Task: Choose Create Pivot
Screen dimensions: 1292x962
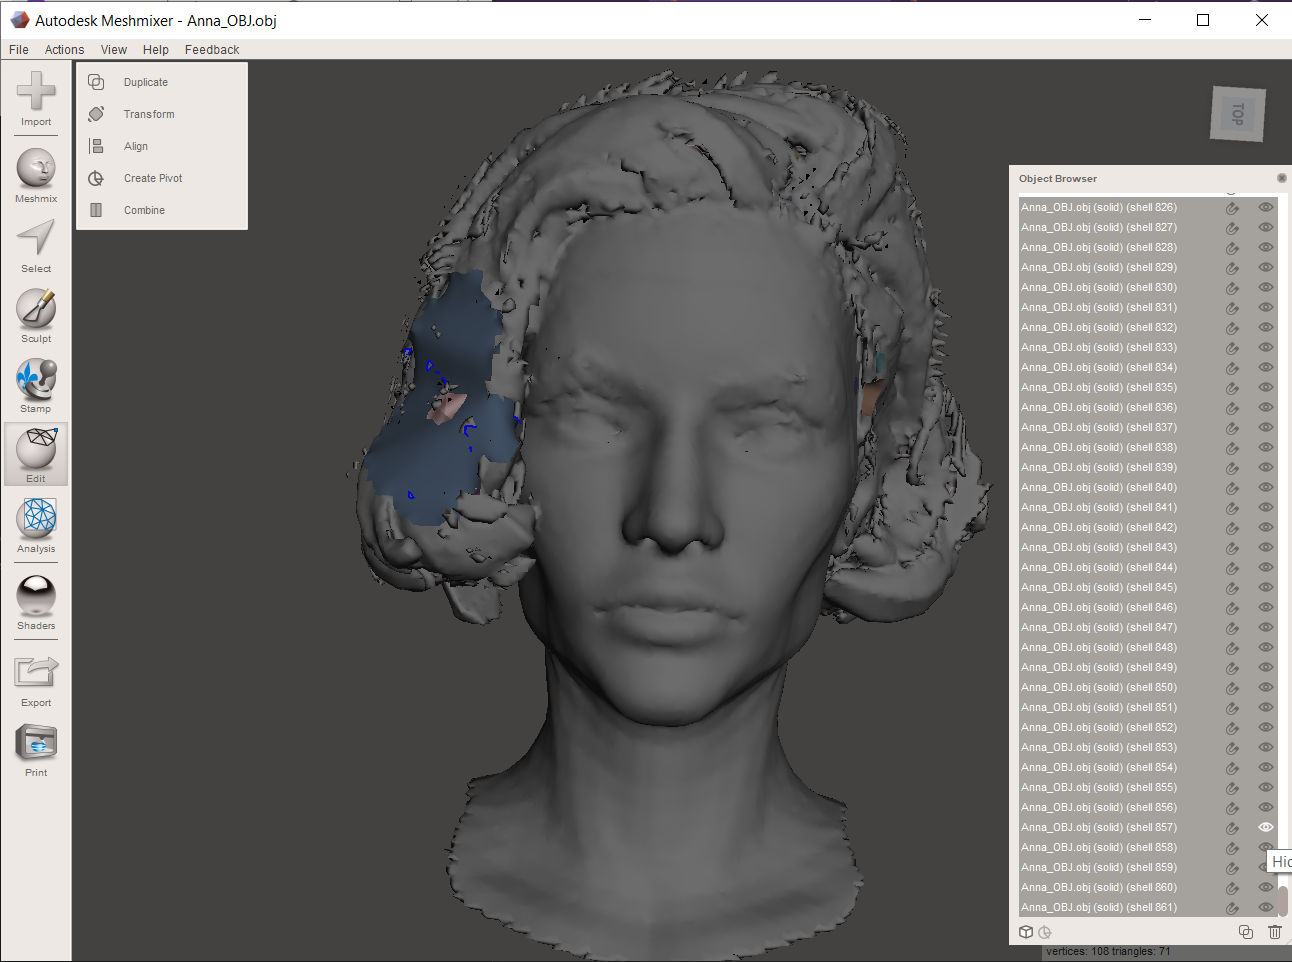Action: pyautogui.click(x=151, y=177)
